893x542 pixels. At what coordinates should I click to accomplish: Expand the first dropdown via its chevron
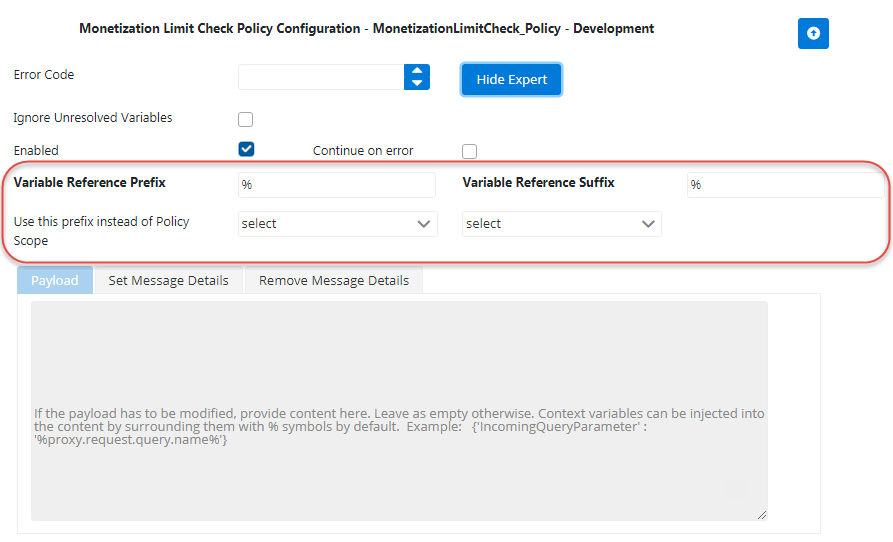click(423, 224)
